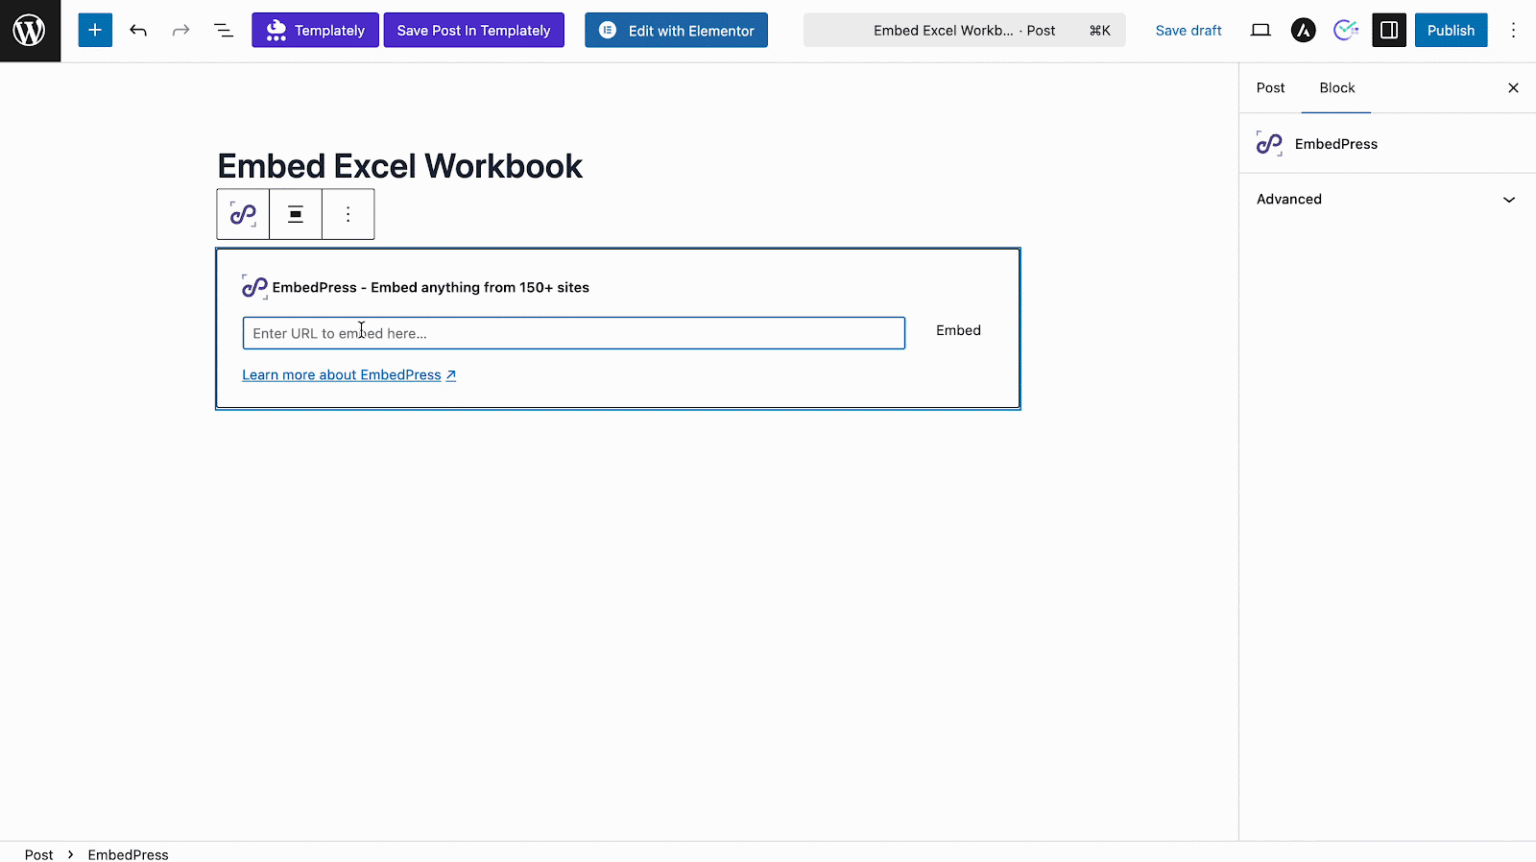
Task: Click the Redo arrow icon
Action: 181,30
